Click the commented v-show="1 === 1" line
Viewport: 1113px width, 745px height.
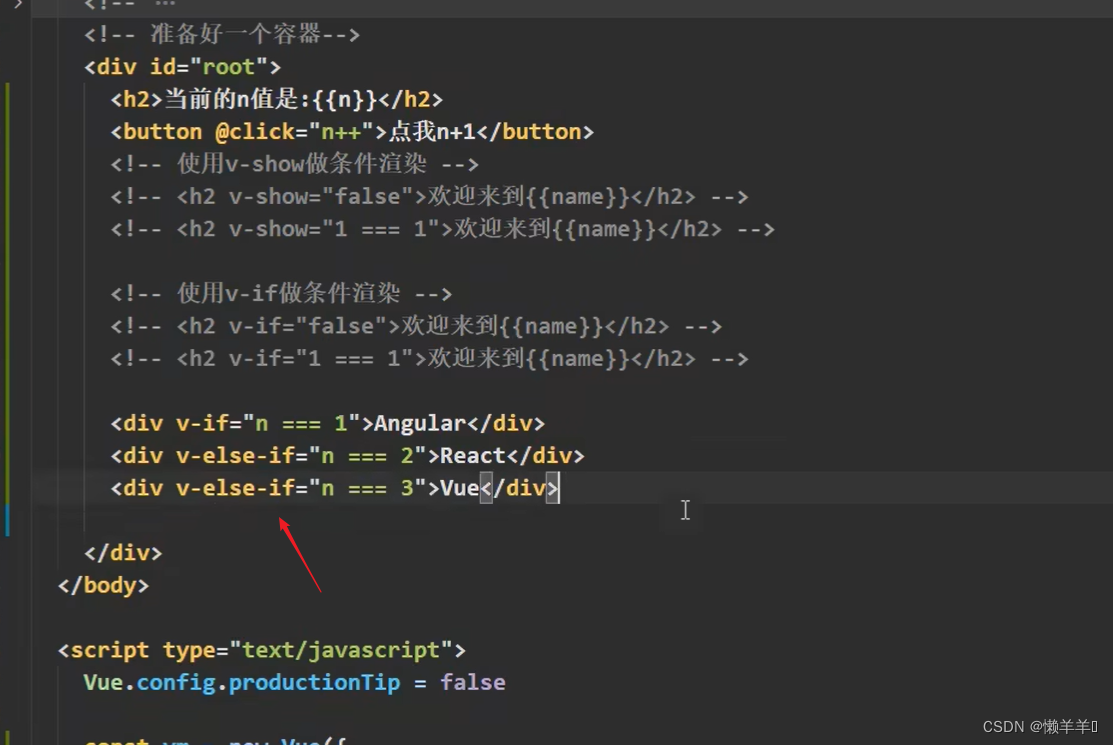[x=442, y=229]
